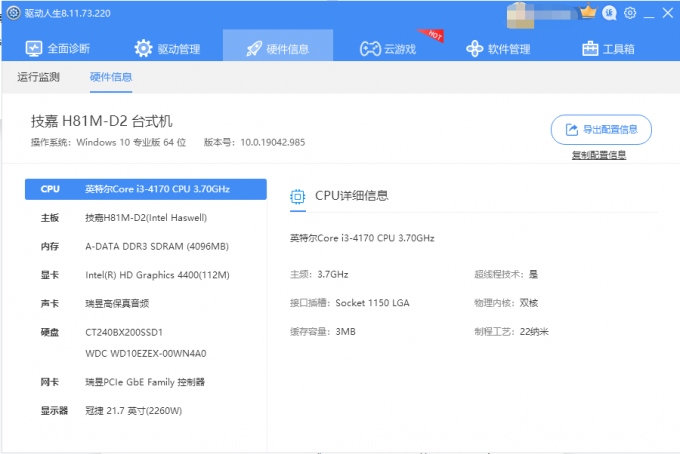Click the feedback speech bubble icon
Image resolution: width=680 pixels, height=454 pixels.
[x=609, y=13]
